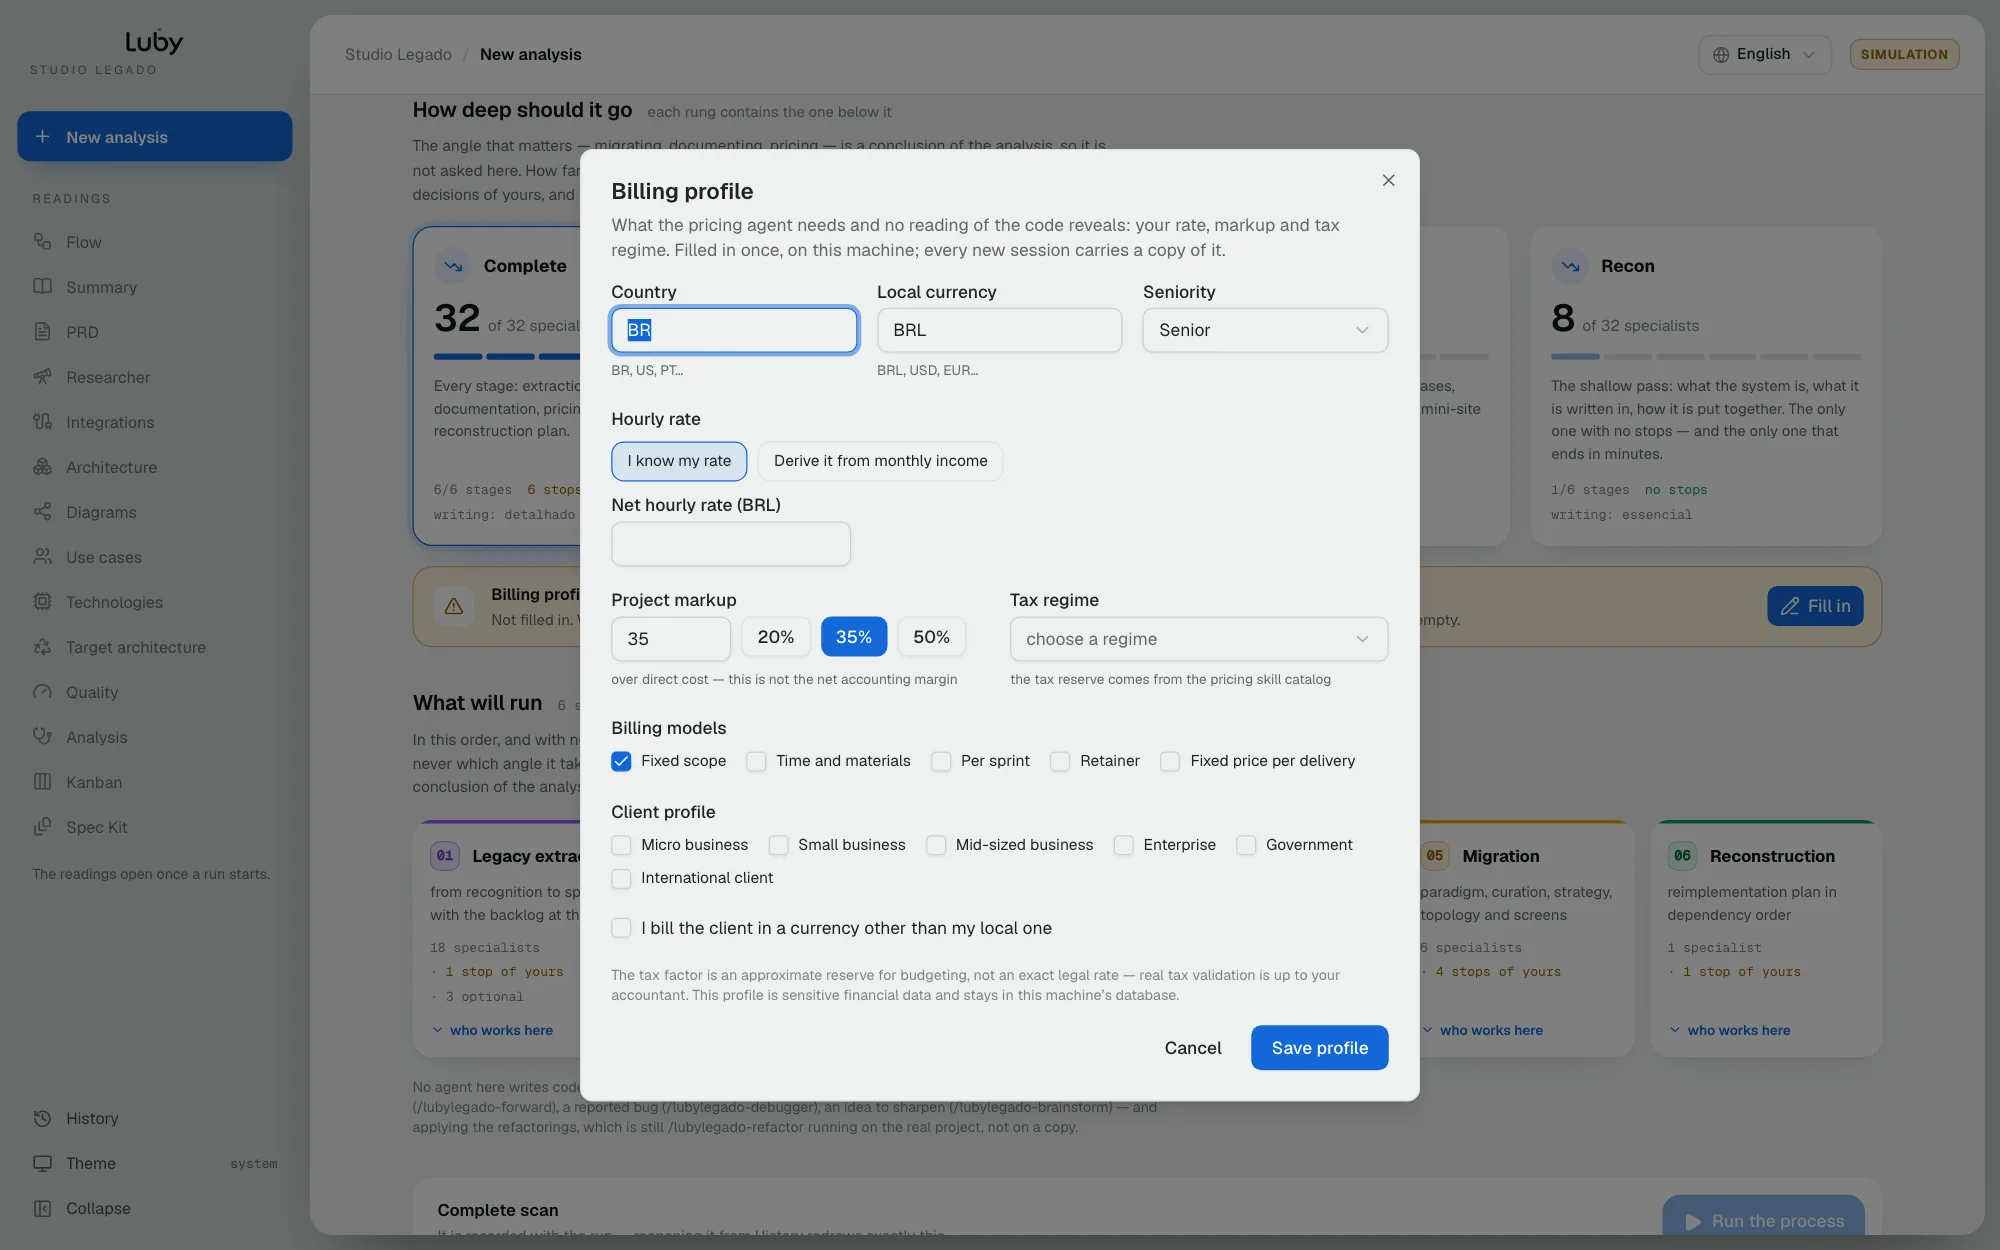2000x1250 pixels.
Task: Click the SIMULATION badge
Action: 1904,55
